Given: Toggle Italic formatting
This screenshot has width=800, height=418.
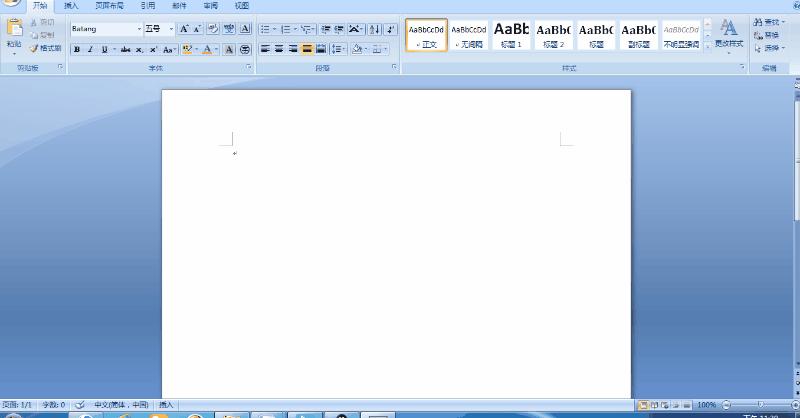Looking at the screenshot, I should tap(90, 49).
